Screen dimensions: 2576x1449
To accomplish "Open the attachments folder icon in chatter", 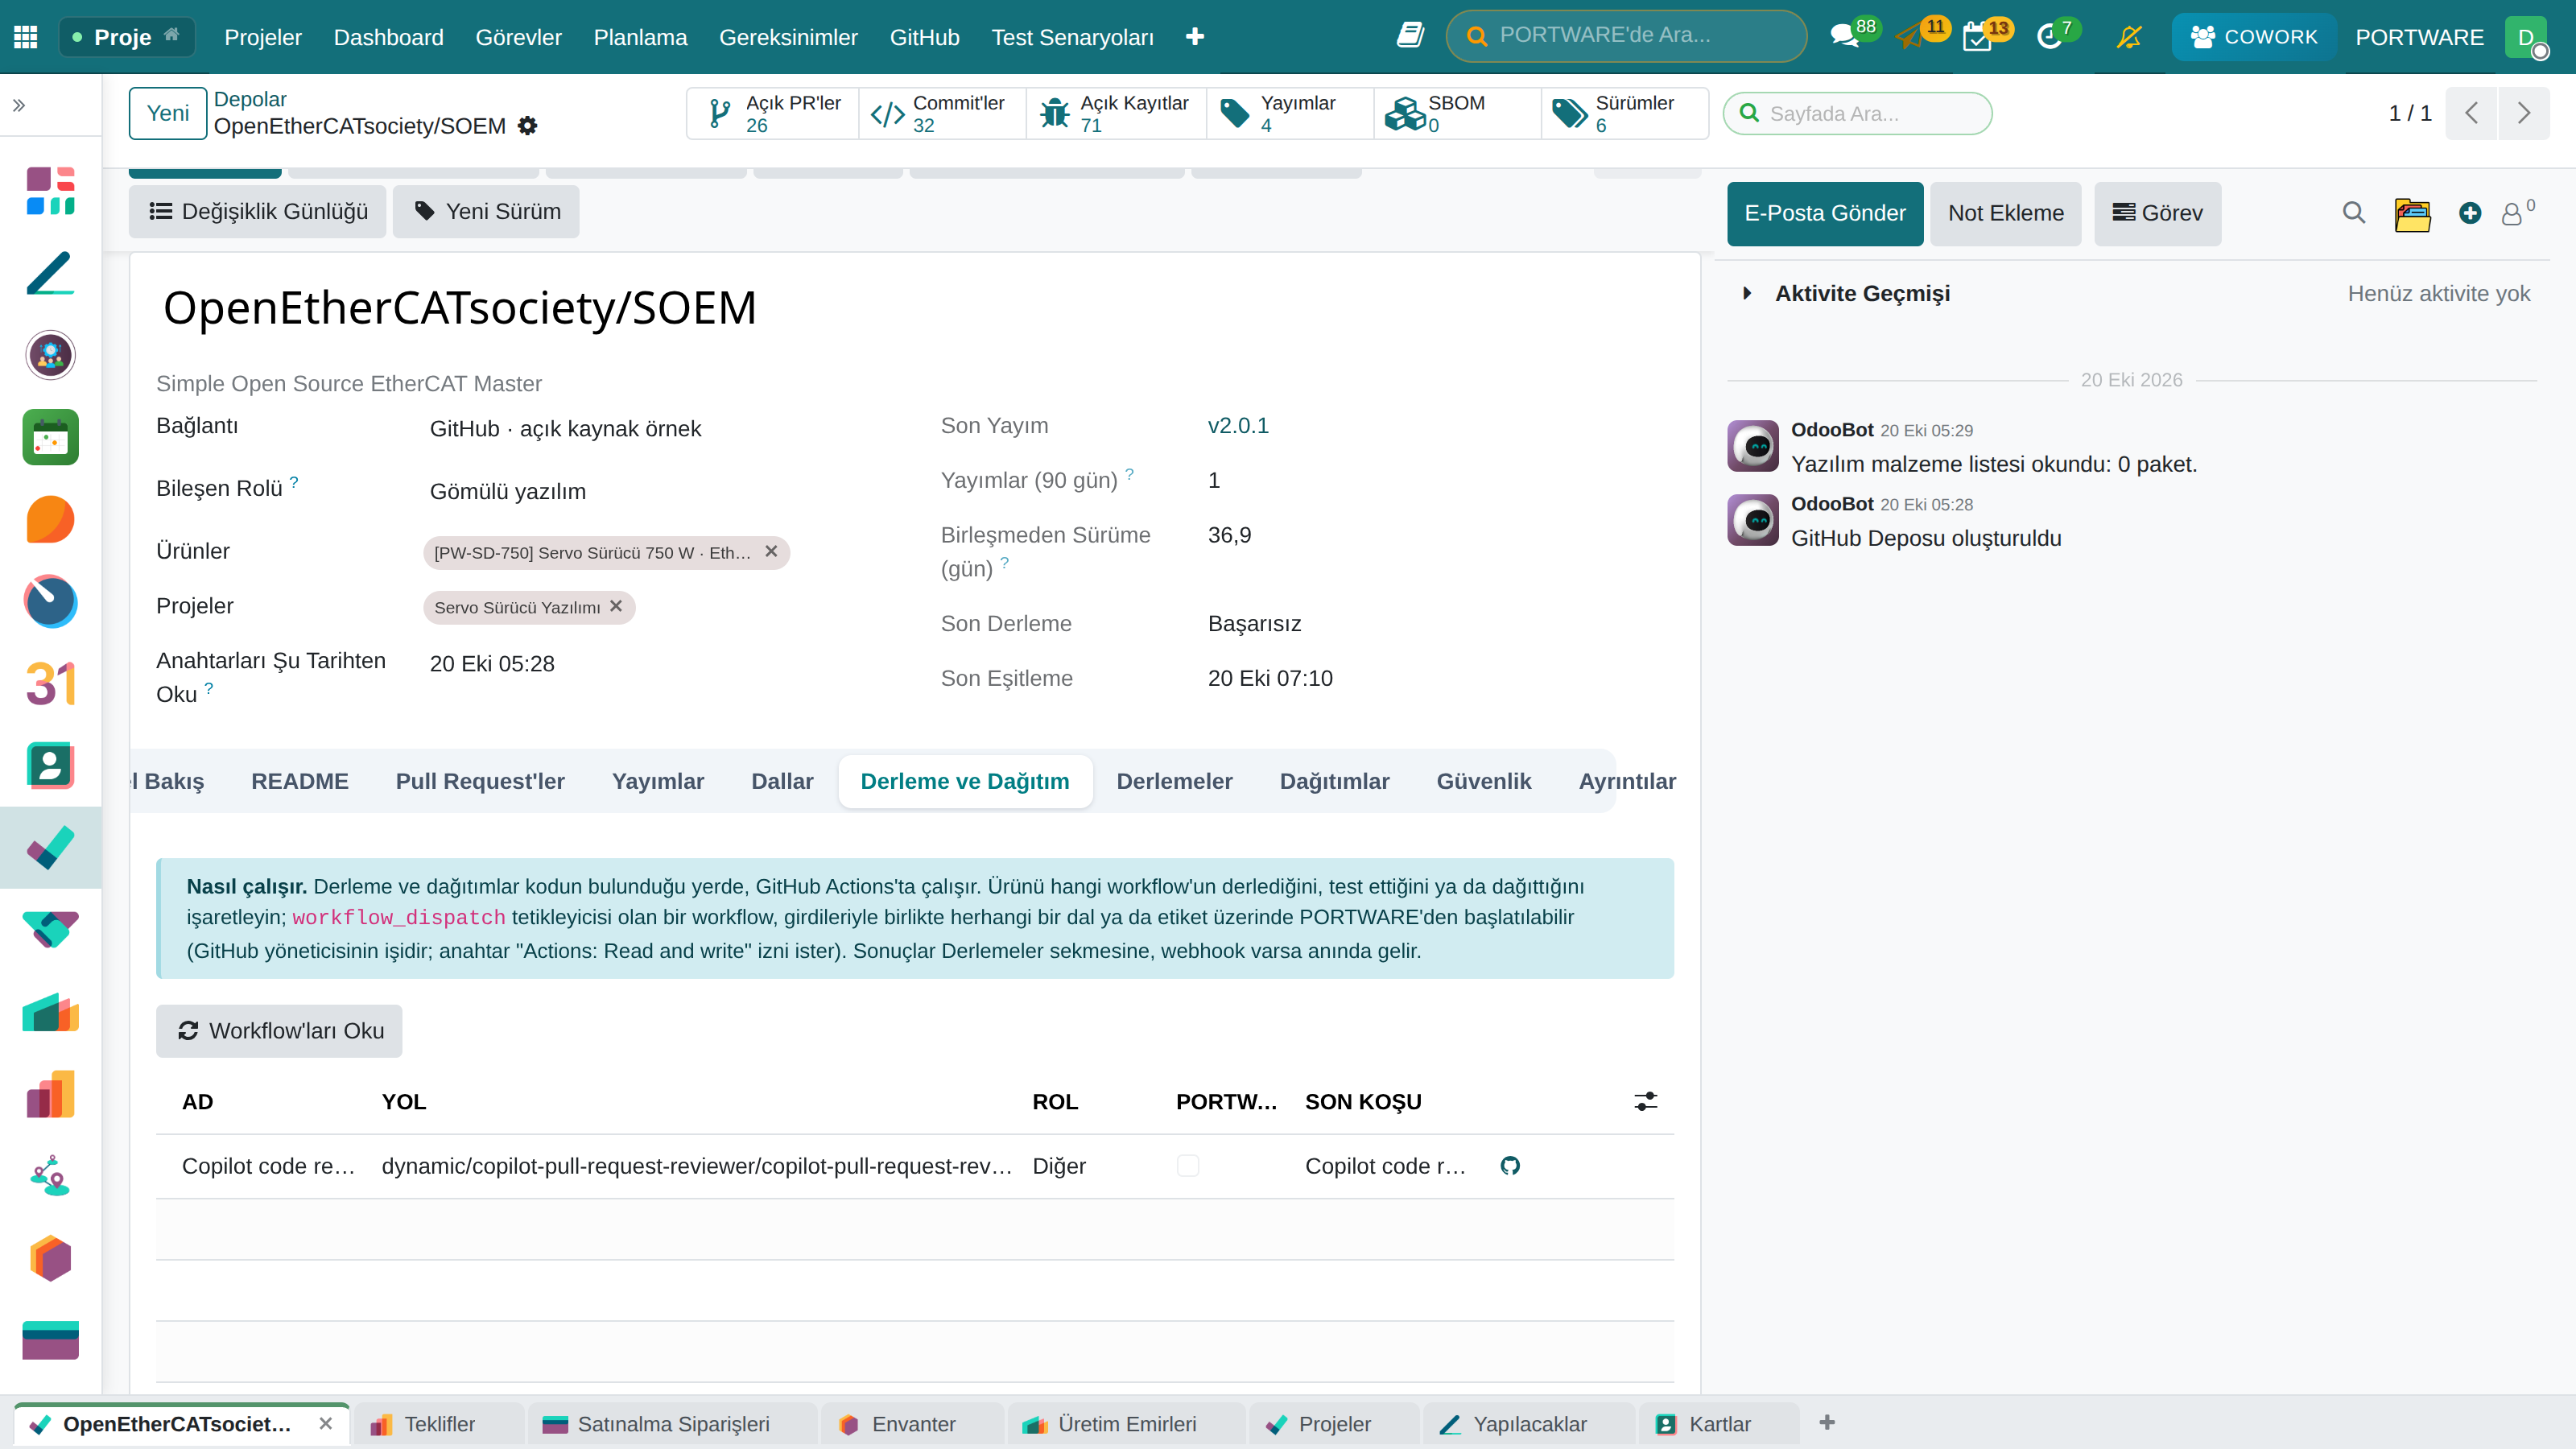I will 2412,214.
